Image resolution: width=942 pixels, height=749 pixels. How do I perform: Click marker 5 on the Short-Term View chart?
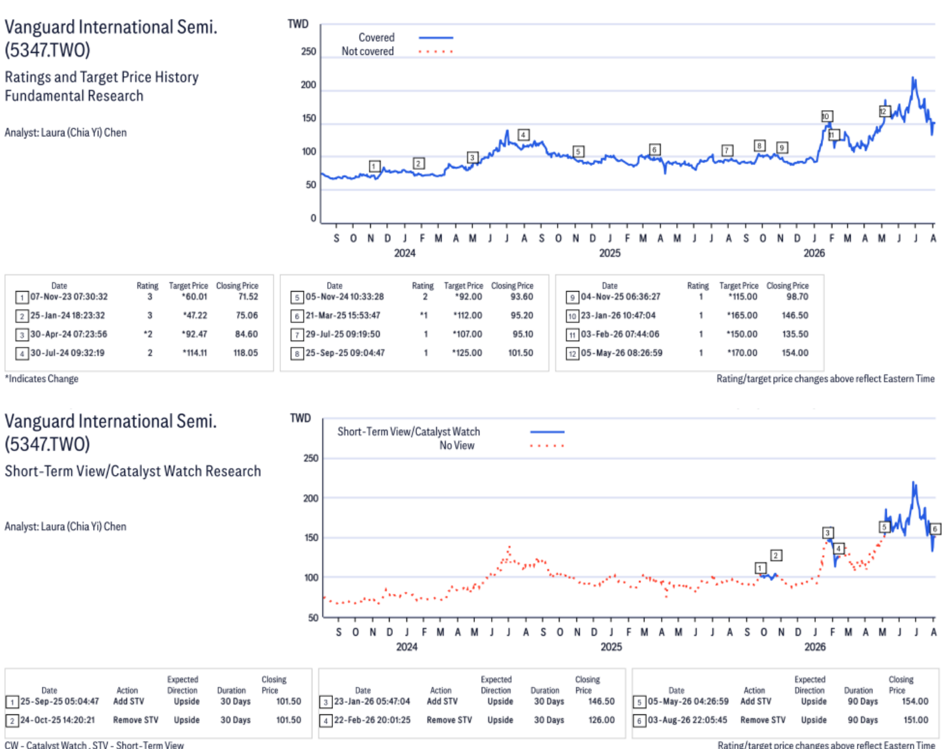click(x=884, y=527)
